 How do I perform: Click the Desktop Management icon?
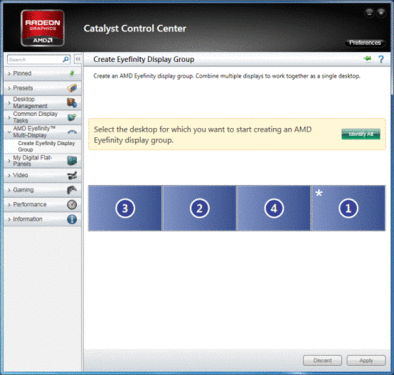click(72, 103)
